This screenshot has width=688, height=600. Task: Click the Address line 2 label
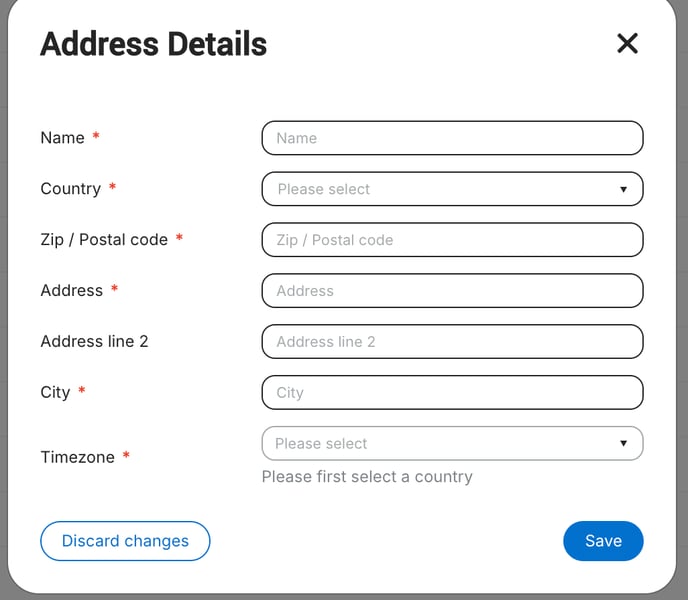[x=94, y=341]
